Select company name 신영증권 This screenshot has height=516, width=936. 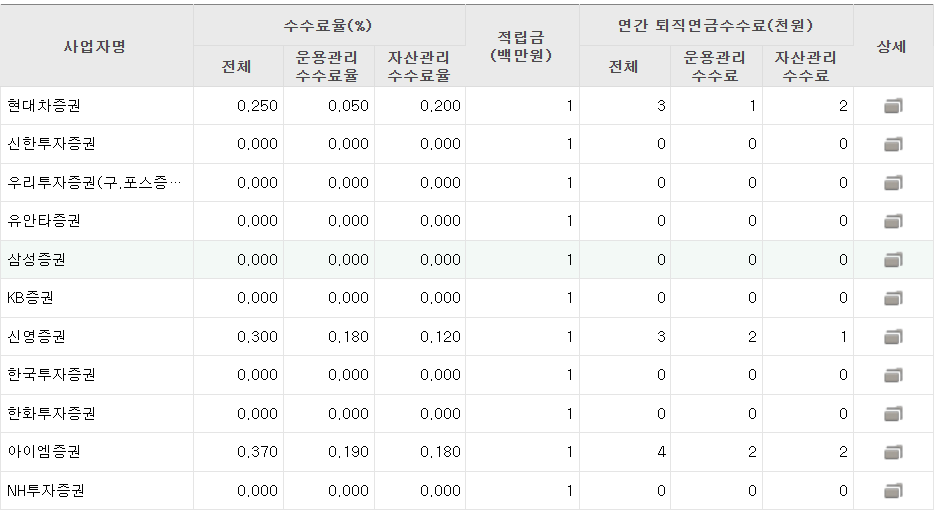coord(36,336)
